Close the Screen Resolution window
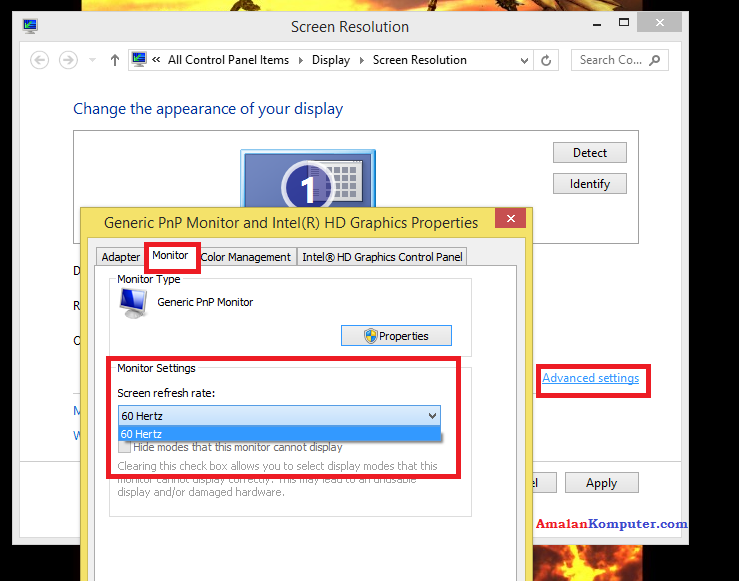This screenshot has width=739, height=581. coord(659,23)
